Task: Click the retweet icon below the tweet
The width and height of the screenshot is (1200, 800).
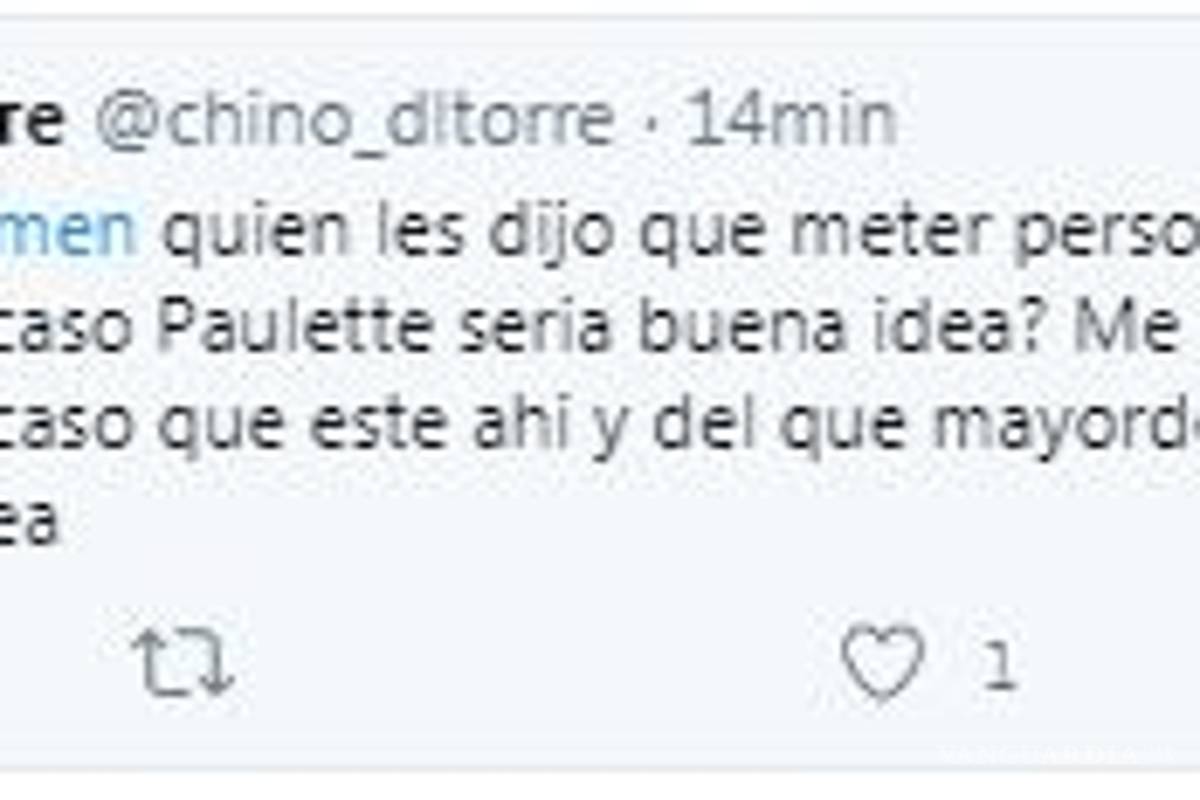Action: point(183,662)
